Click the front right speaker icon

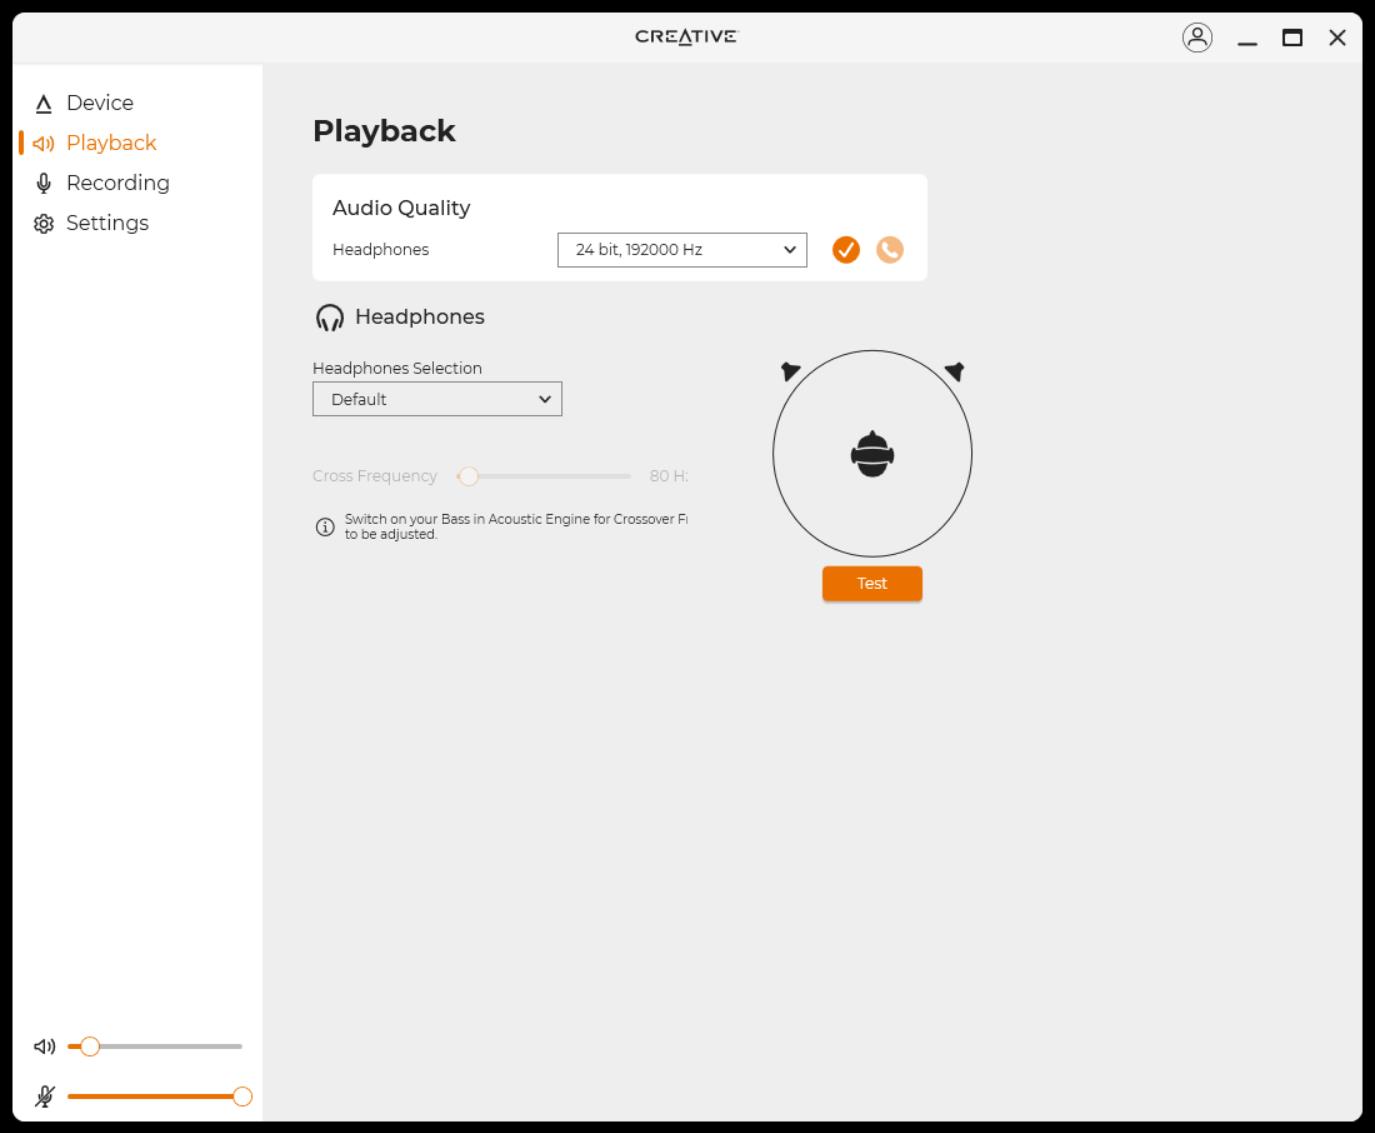(954, 371)
